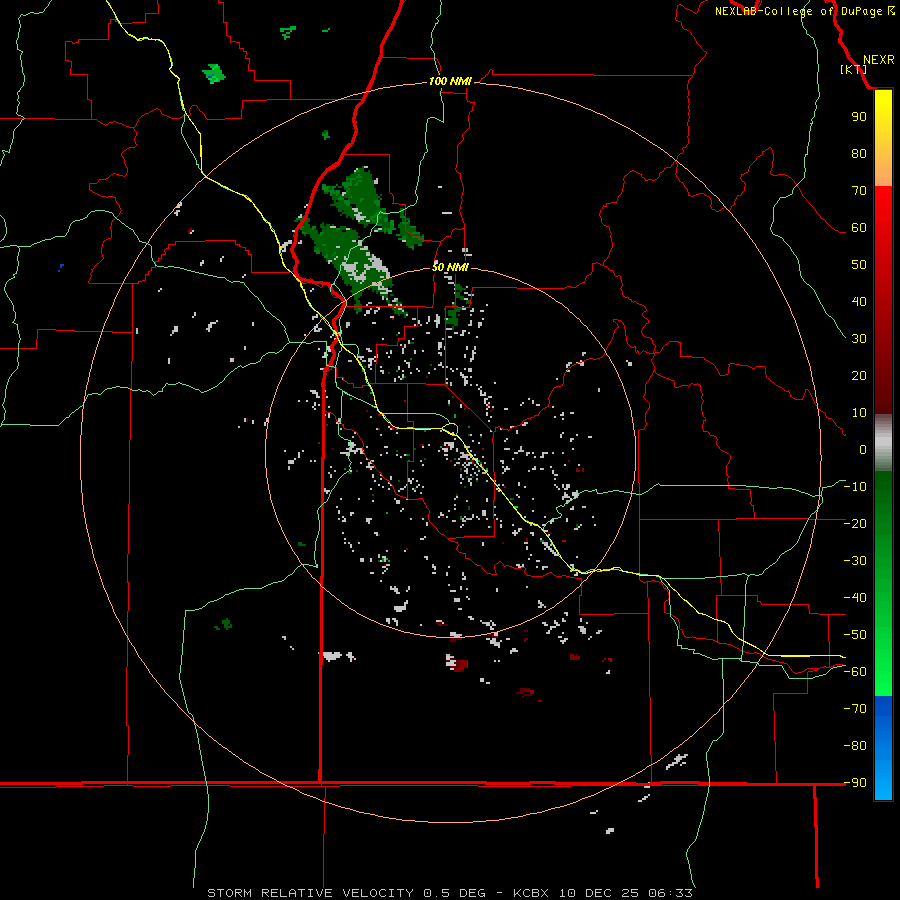900x900 pixels.
Task: Select the -80 scale label
Action: pos(855,746)
